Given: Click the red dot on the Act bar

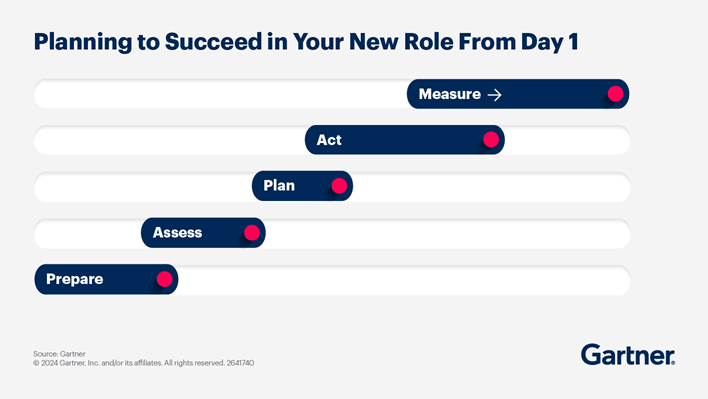Looking at the screenshot, I should [x=491, y=139].
